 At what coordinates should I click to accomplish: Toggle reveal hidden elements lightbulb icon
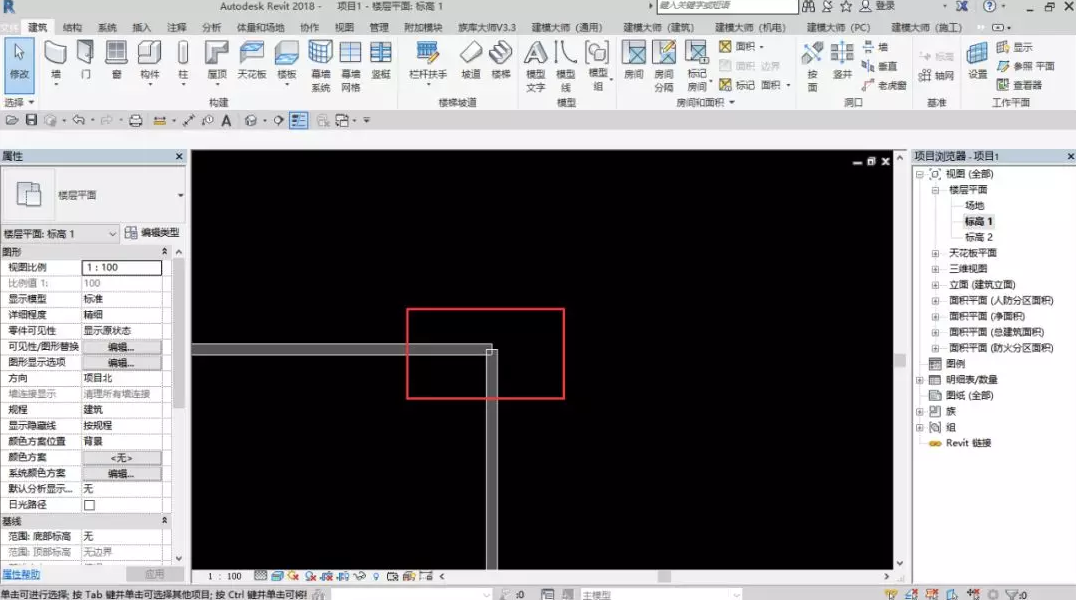[376, 577]
